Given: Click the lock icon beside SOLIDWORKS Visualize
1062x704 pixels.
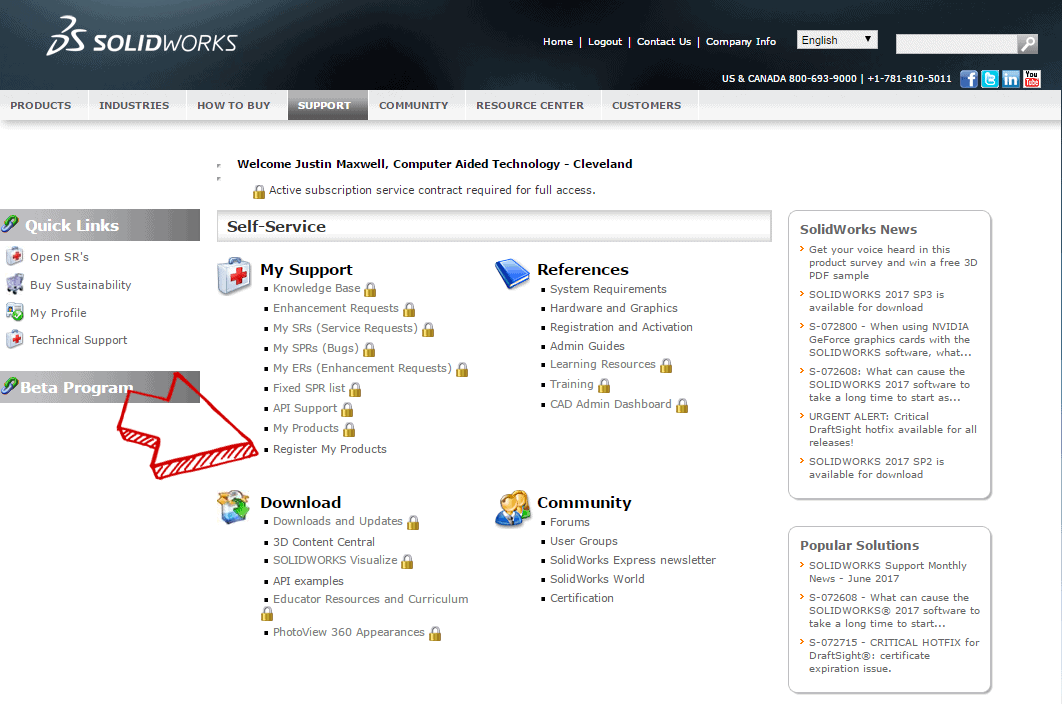Looking at the screenshot, I should [x=407, y=561].
